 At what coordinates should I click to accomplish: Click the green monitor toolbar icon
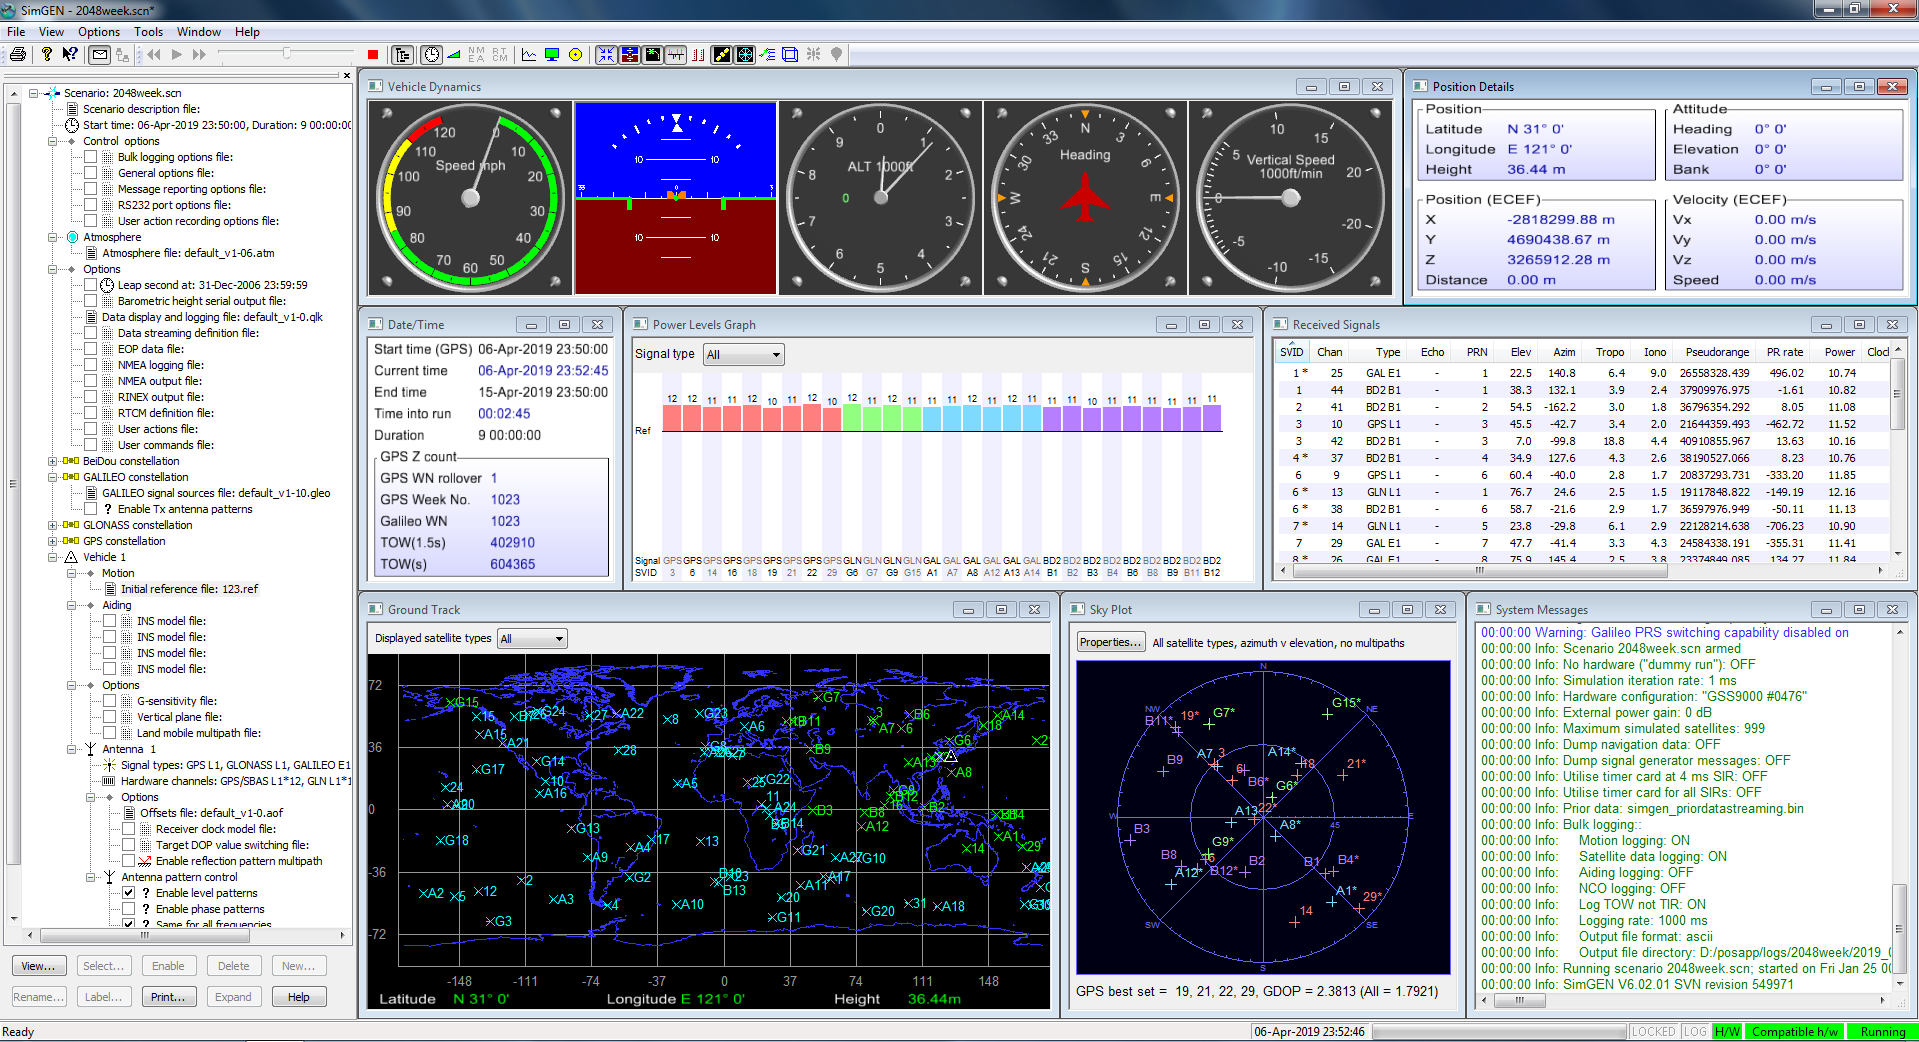click(x=551, y=55)
